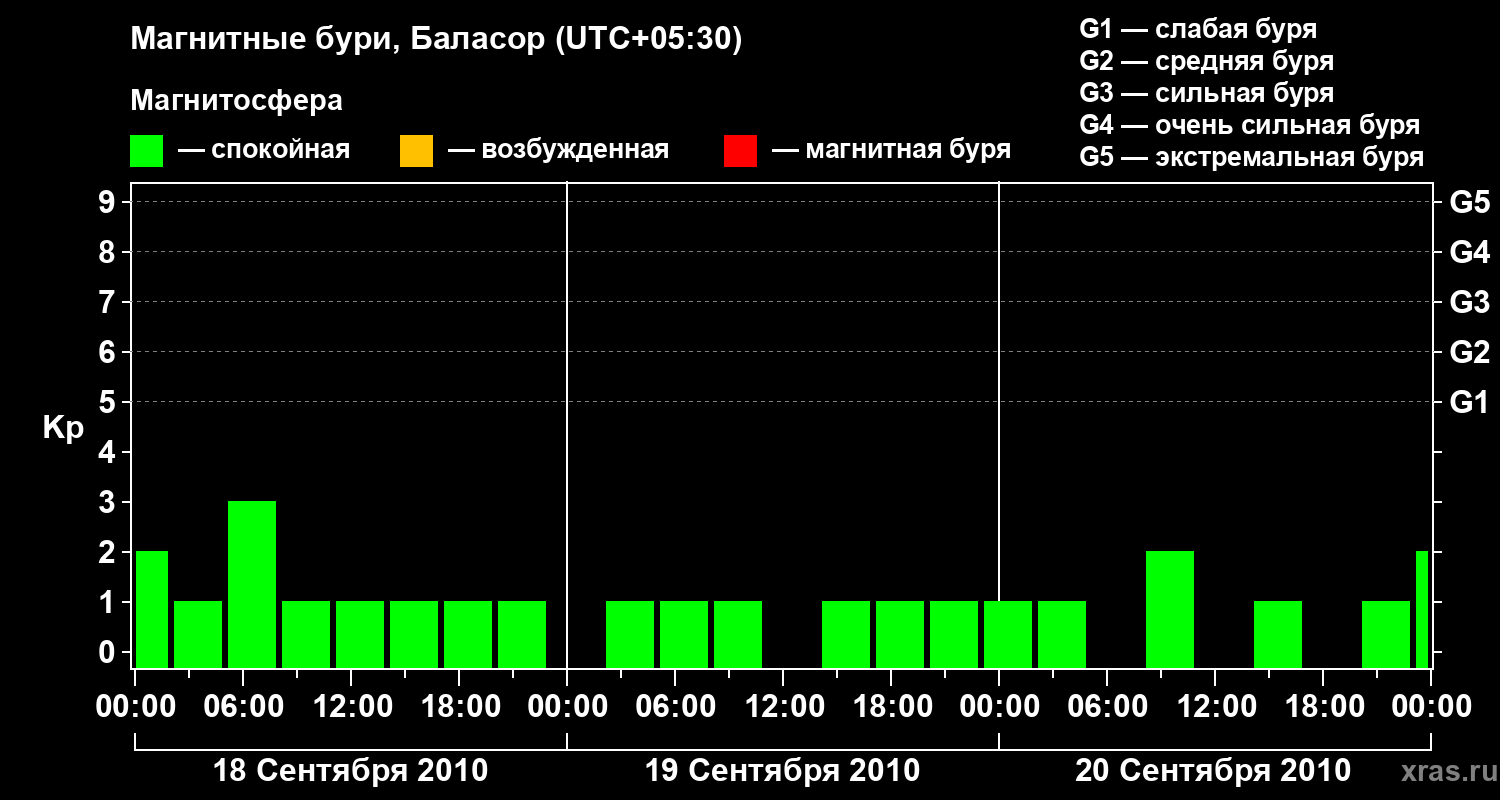Click the '— спокойная' legend label
Viewport: 1500px width, 800px height.
[264, 150]
